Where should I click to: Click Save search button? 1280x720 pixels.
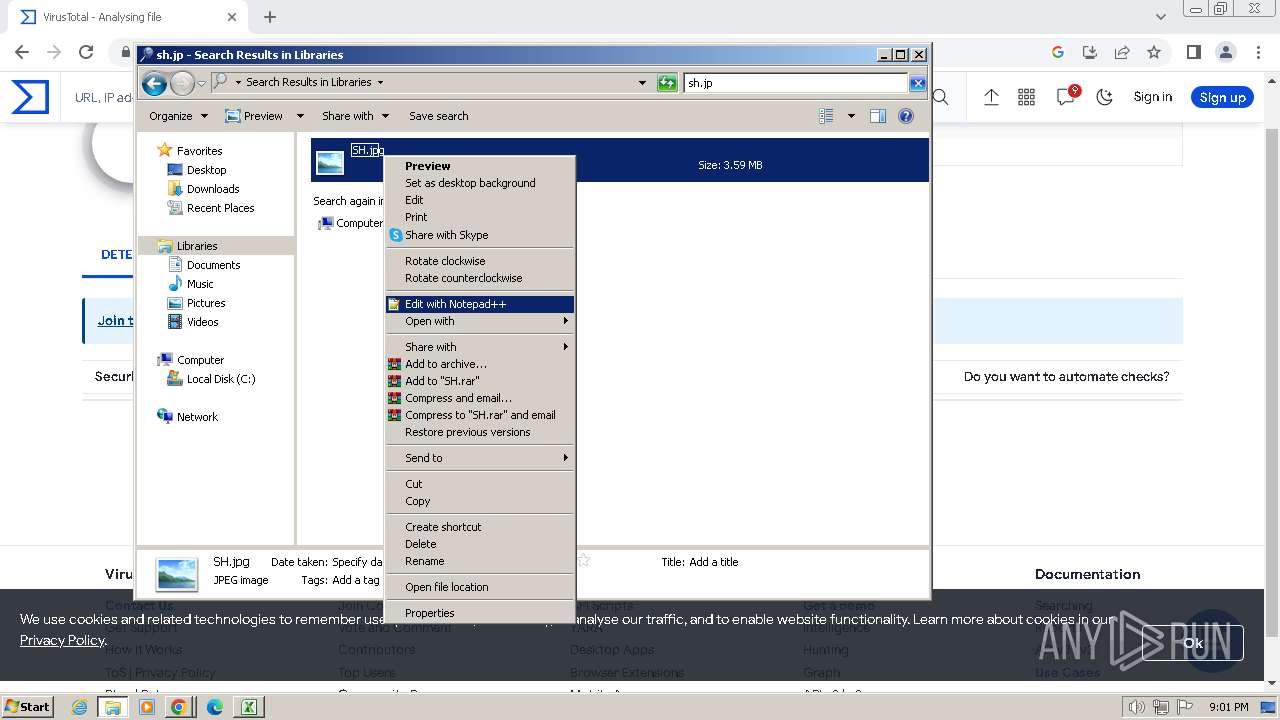438,116
